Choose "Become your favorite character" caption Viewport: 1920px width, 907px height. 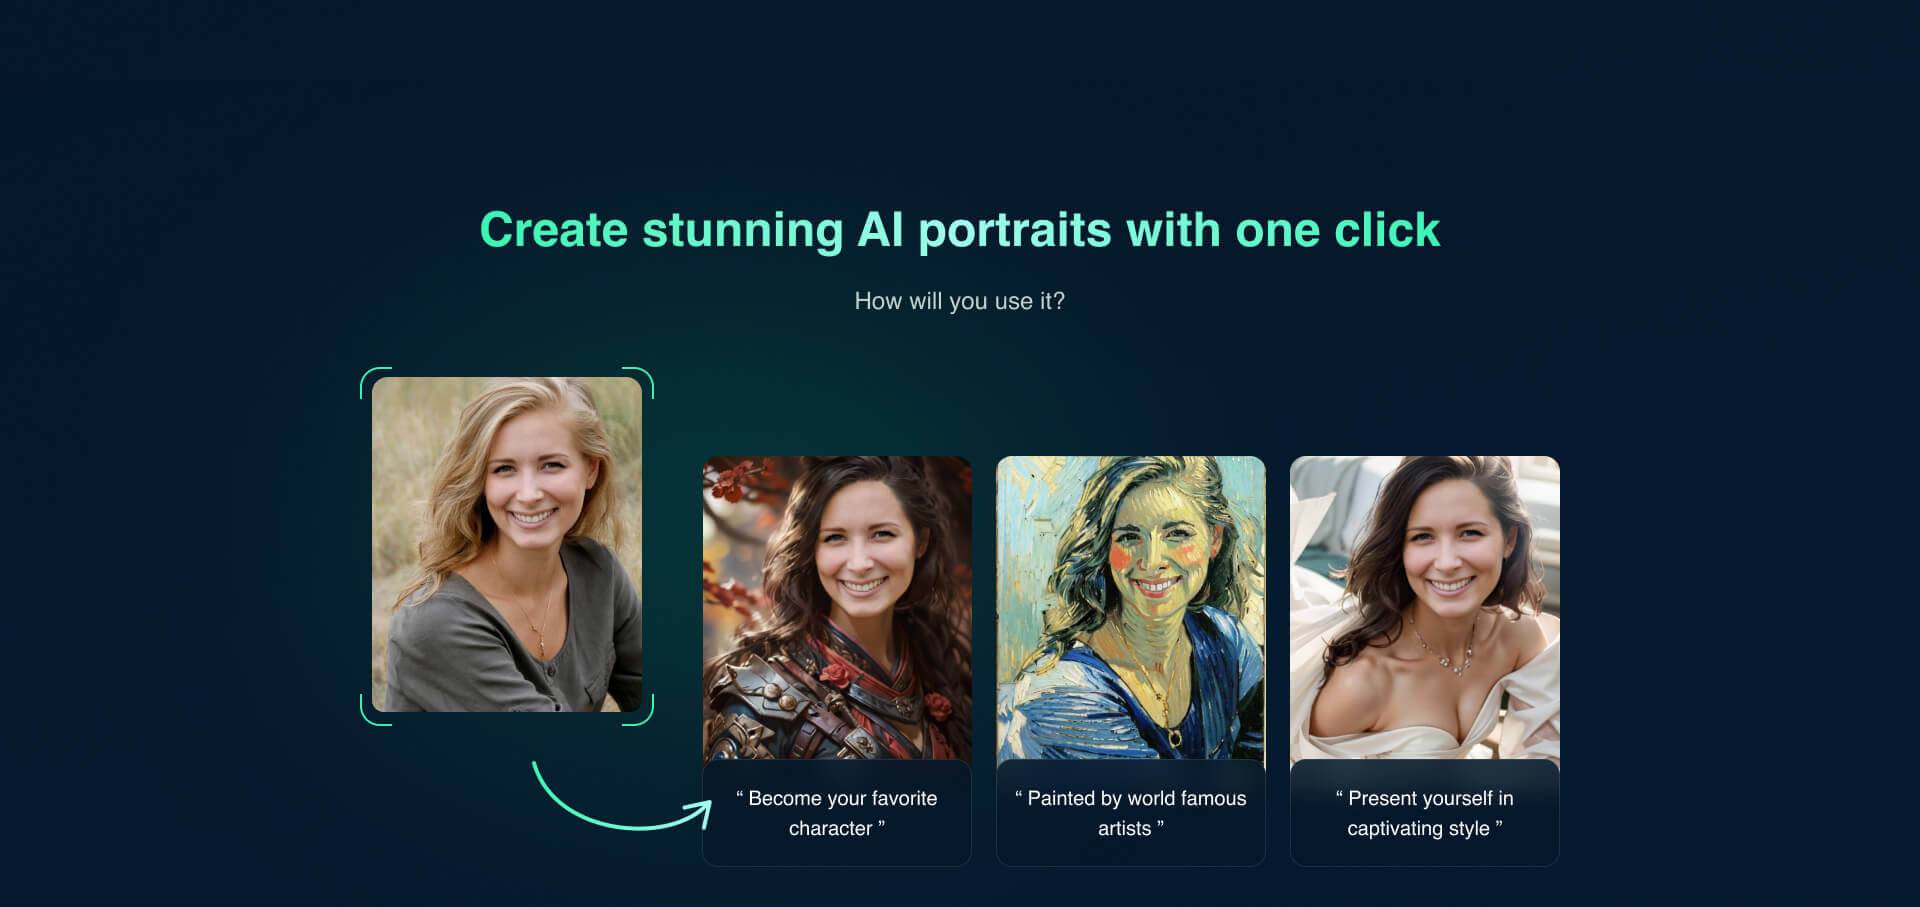tap(837, 813)
